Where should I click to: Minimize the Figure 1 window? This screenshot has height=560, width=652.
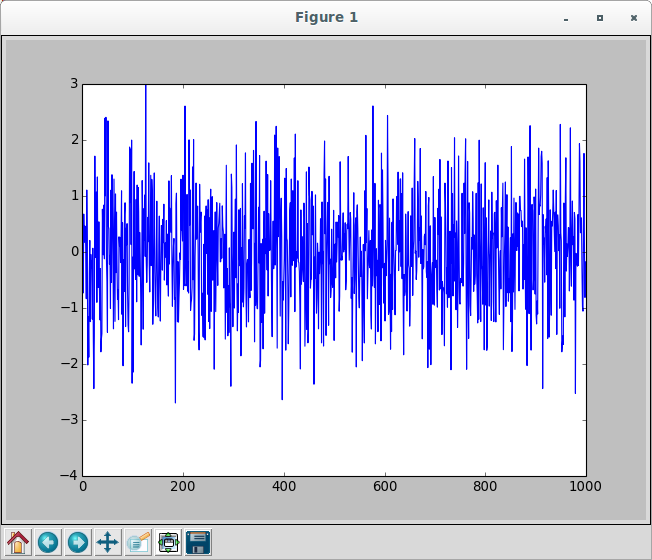point(567,18)
